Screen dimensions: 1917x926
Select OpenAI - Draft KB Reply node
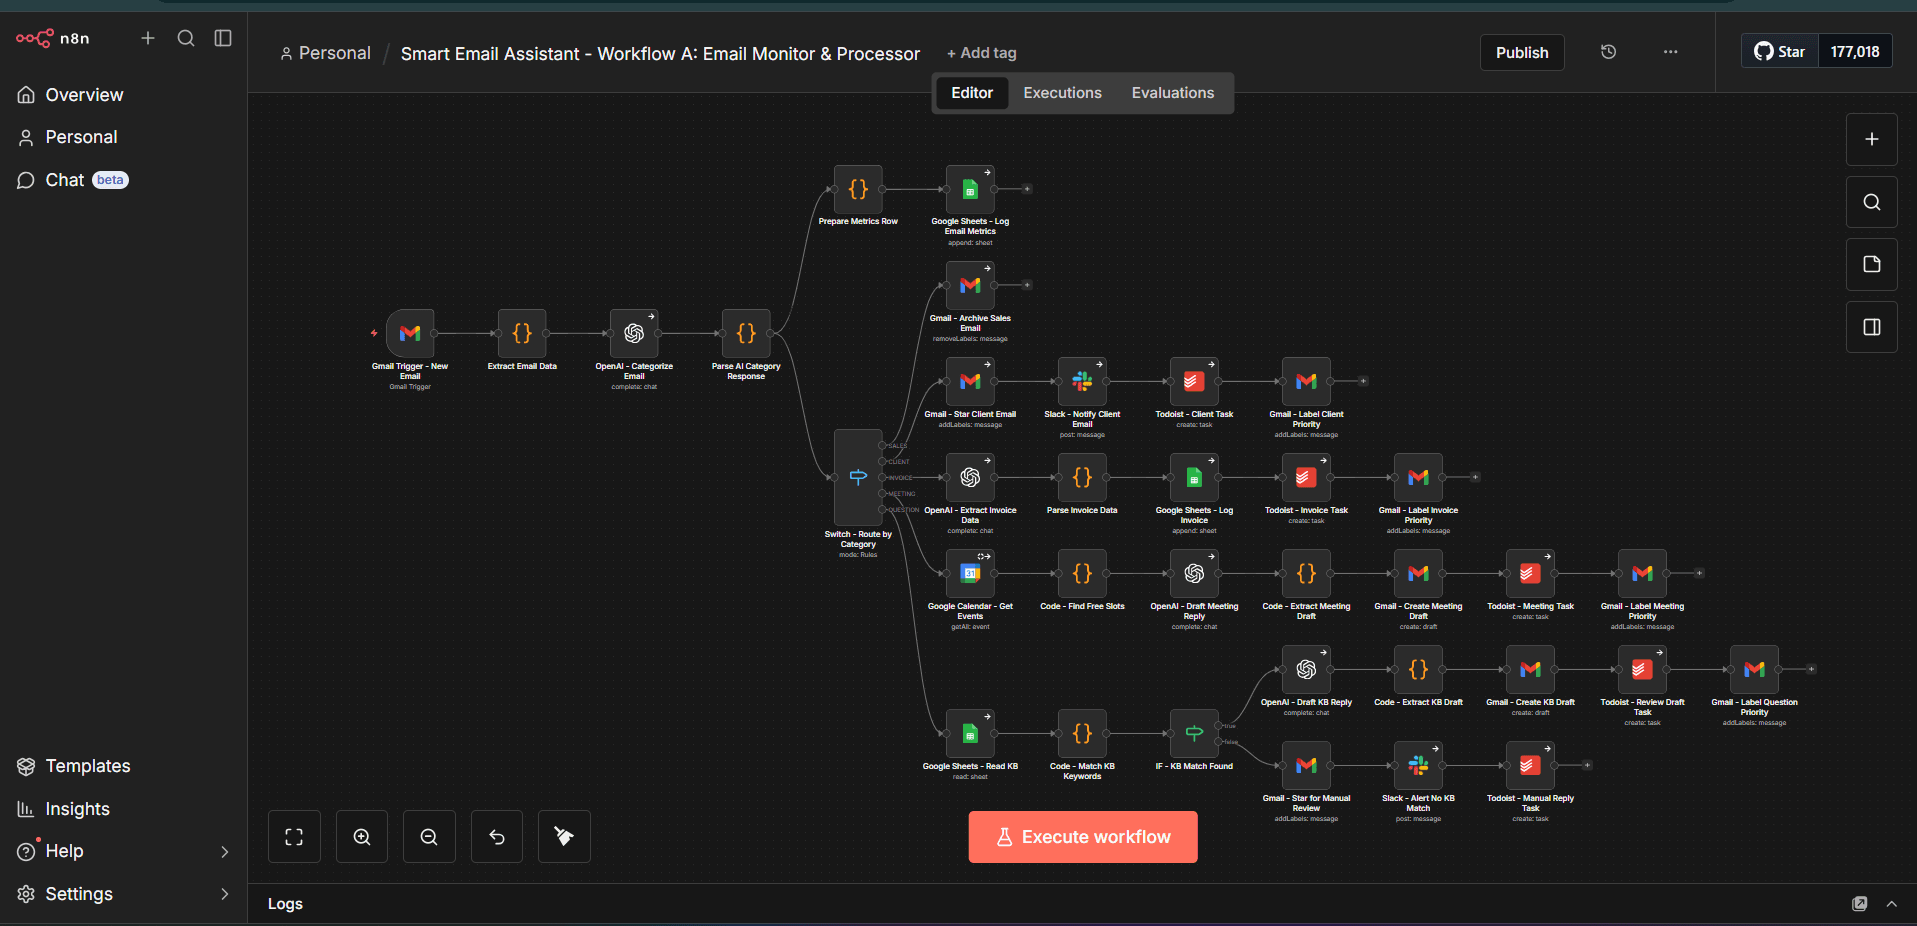click(x=1306, y=669)
